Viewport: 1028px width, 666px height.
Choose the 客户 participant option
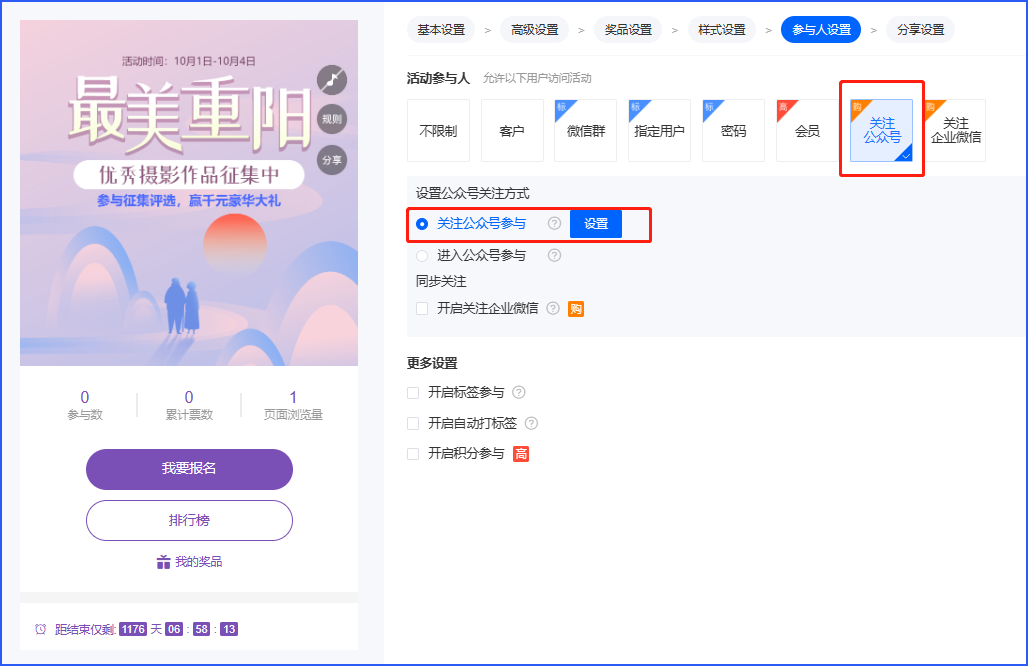[x=512, y=130]
